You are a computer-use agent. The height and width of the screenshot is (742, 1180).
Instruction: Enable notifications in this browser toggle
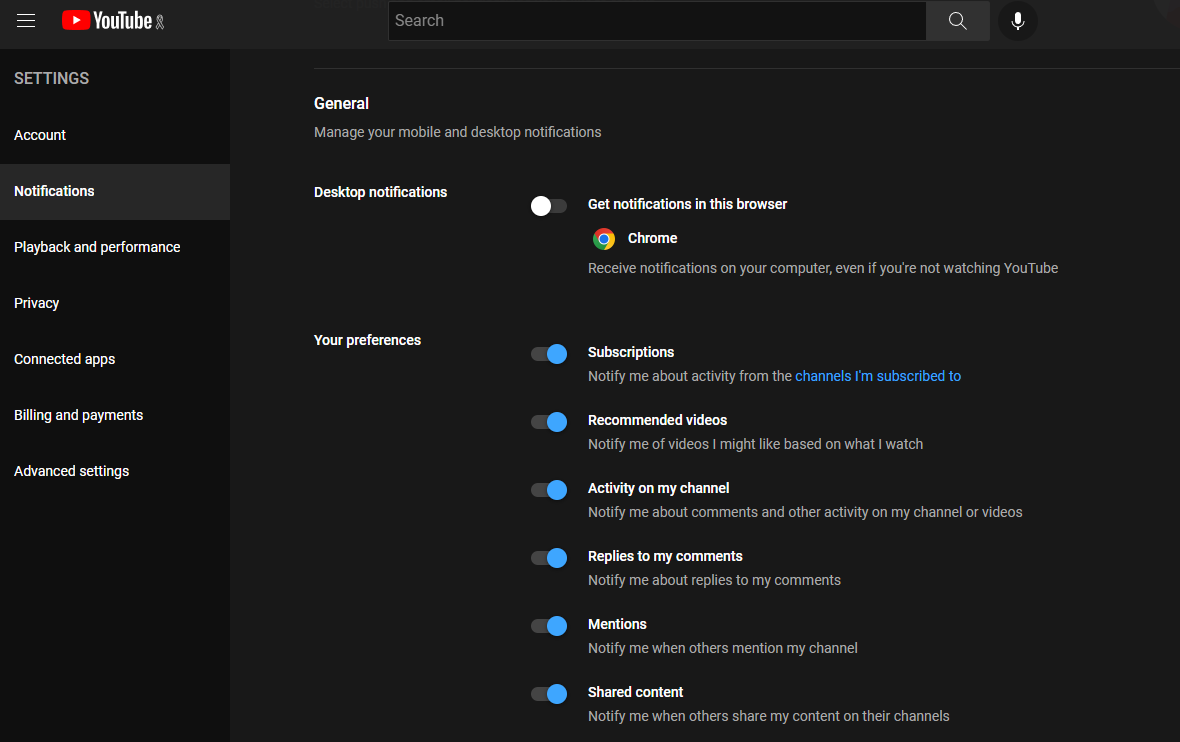549,205
